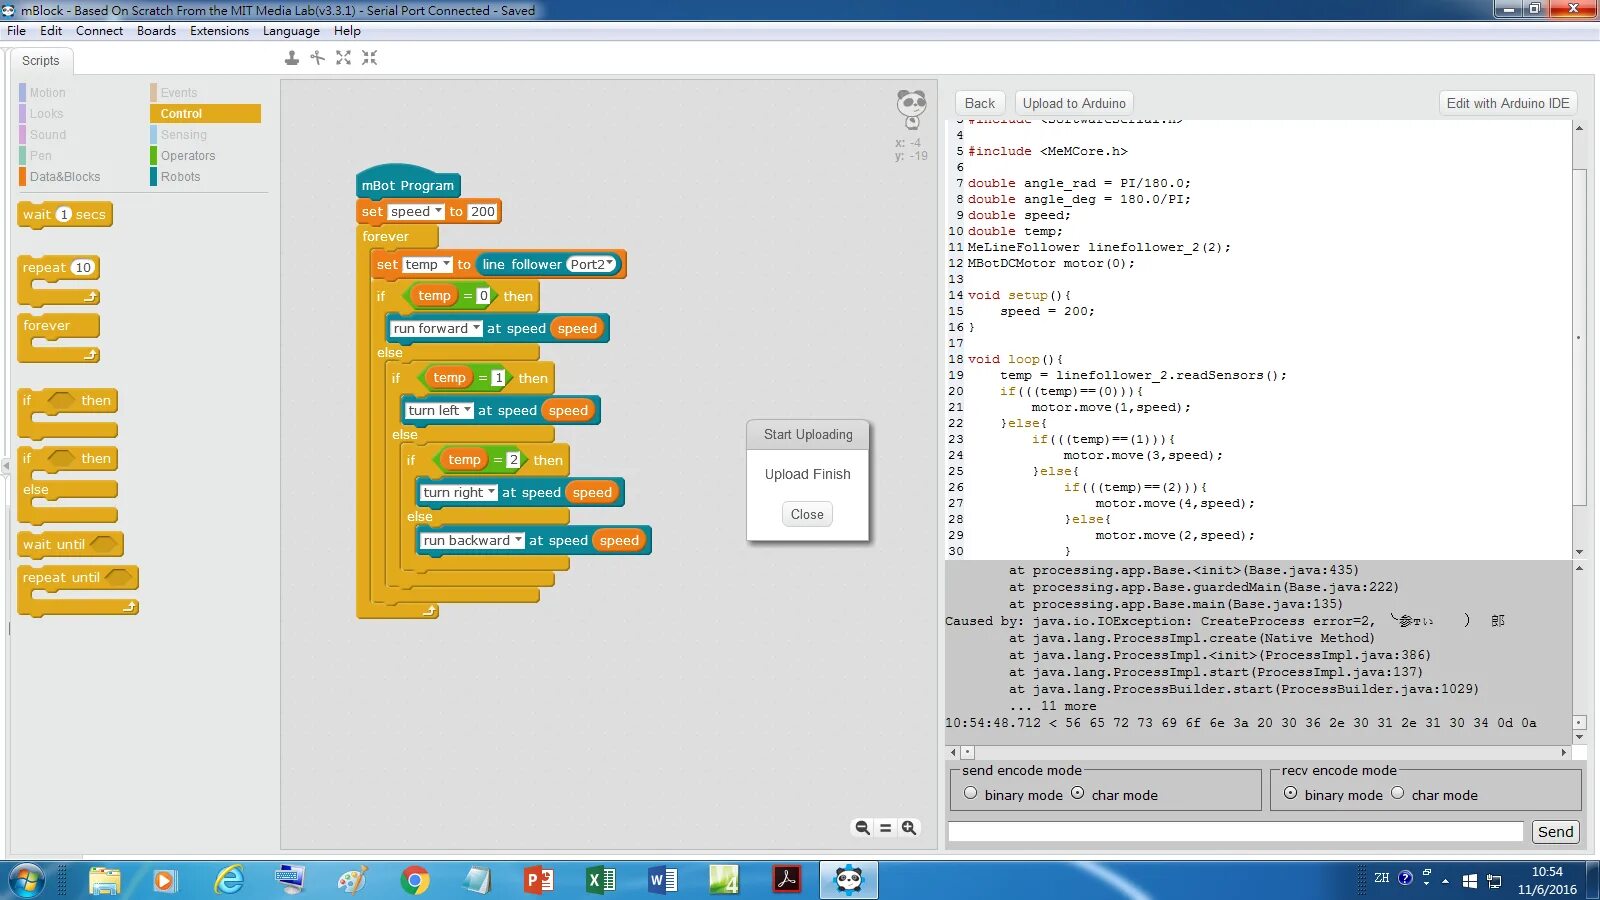Viewport: 1600px width, 900px height.
Task: Open the Edit menu
Action: point(51,31)
